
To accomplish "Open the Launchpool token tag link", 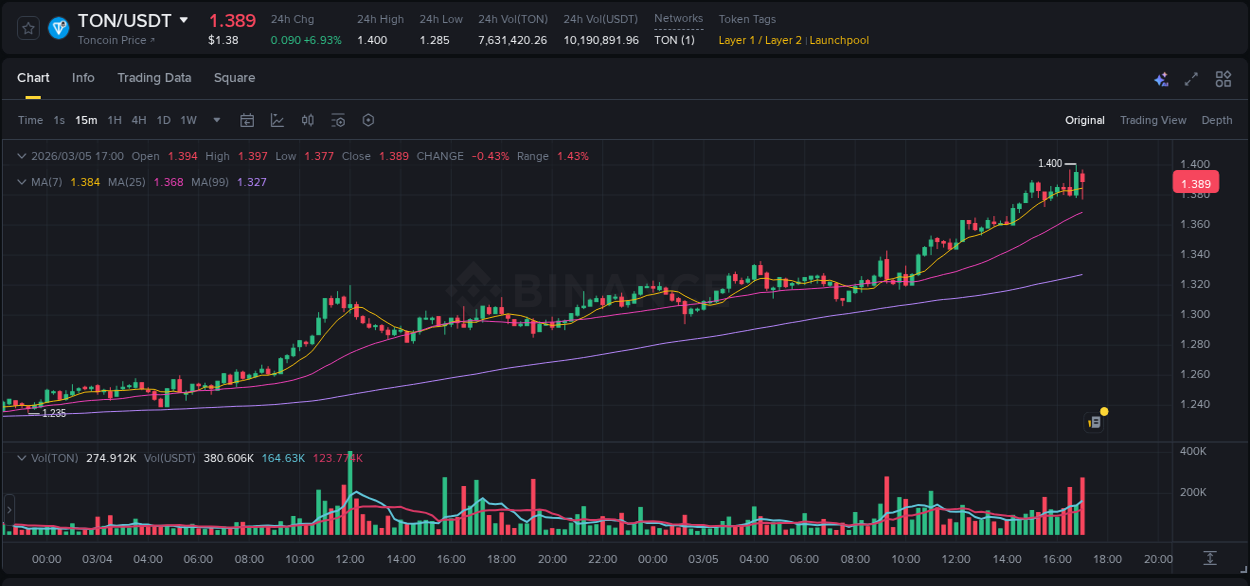I will [x=838, y=40].
